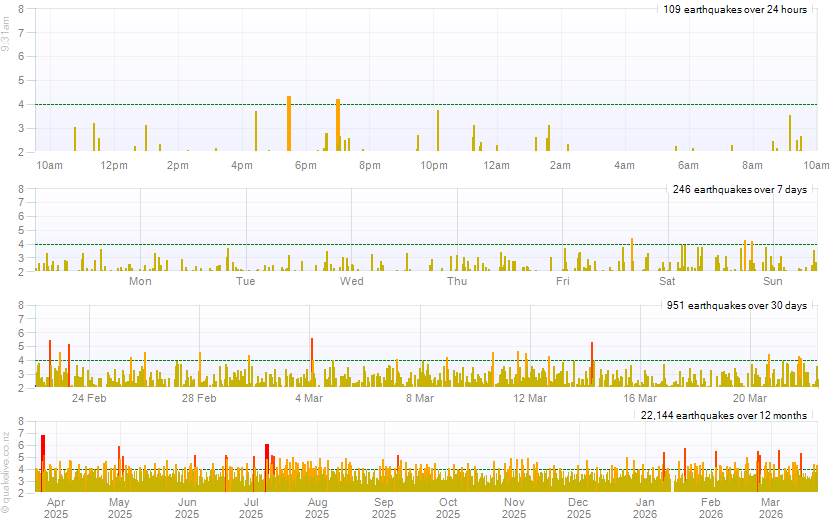835x530 pixels.
Task: Click the '12am' tick on the 24-hour chart
Action: 496,165
